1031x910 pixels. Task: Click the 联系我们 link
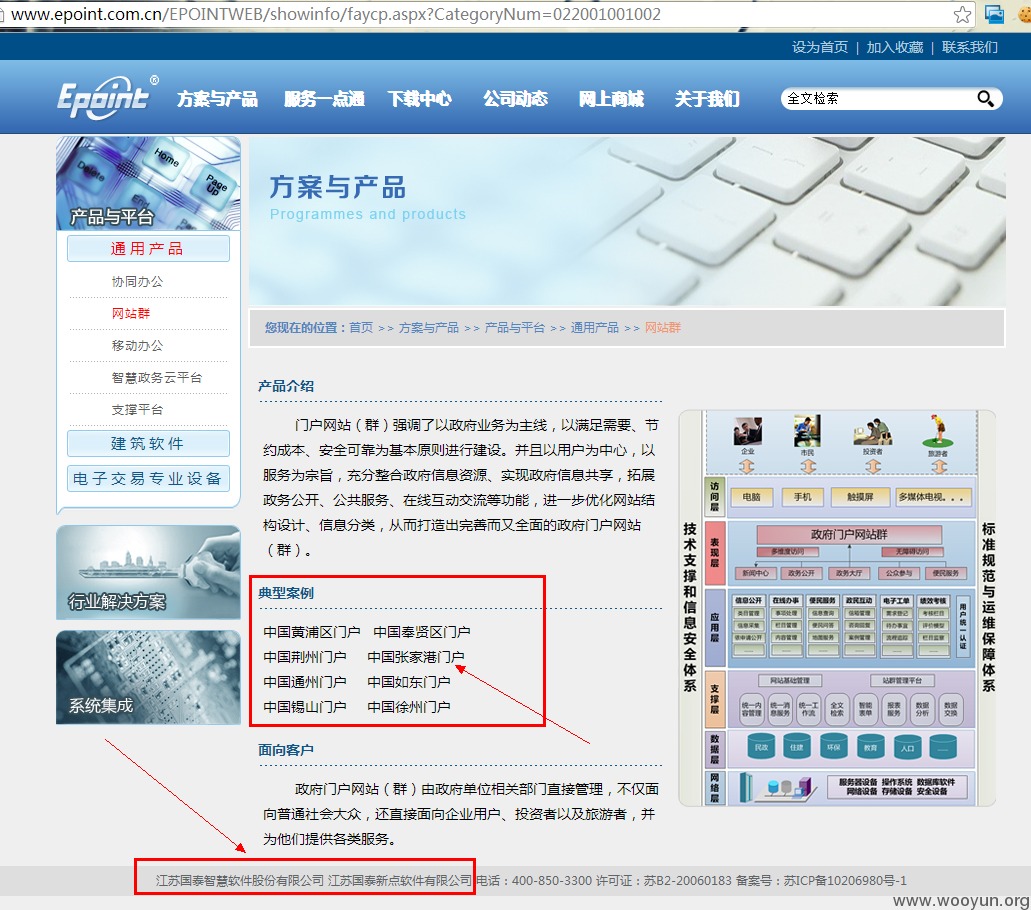coord(970,47)
